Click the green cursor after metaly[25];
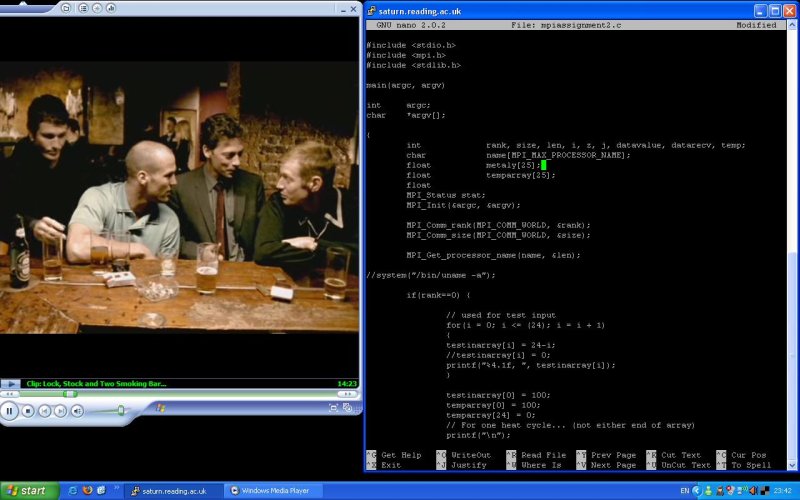Screen dimensions: 800x500 pos(543,165)
